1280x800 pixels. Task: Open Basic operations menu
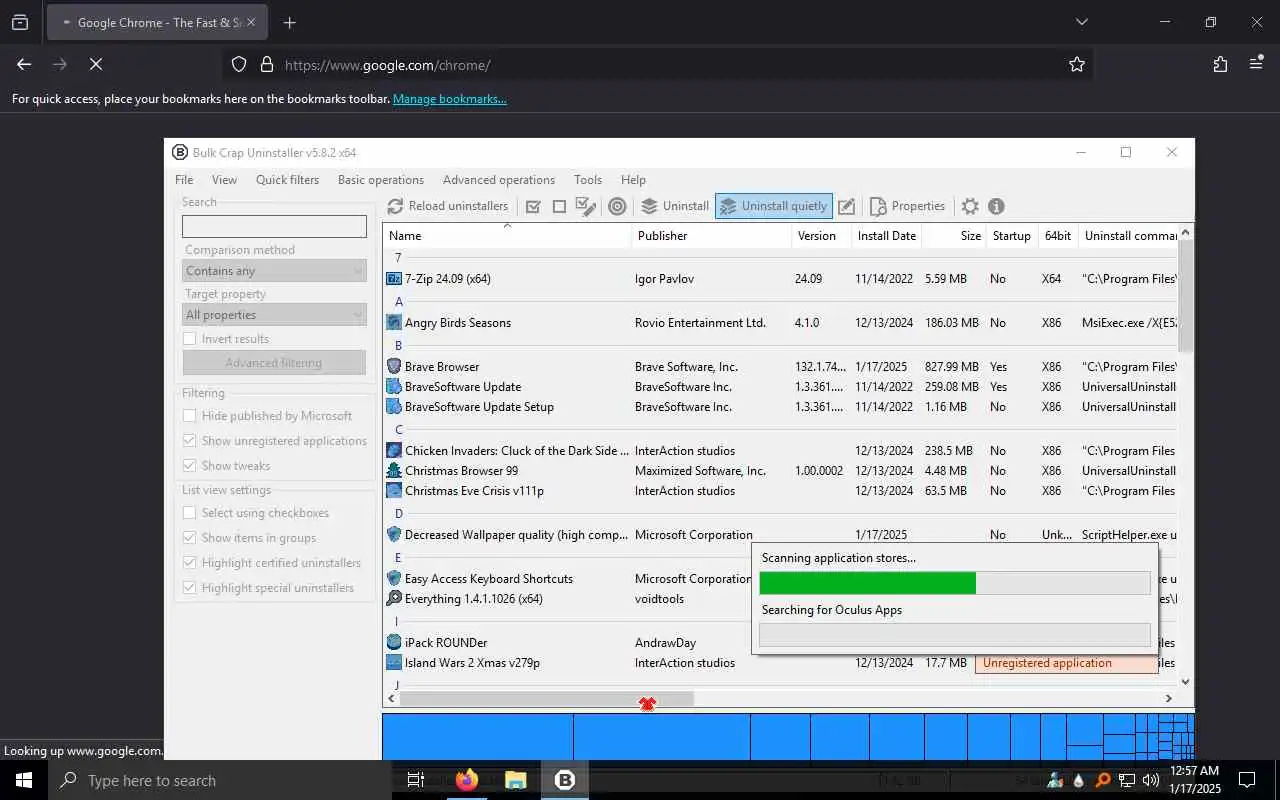coord(381,180)
